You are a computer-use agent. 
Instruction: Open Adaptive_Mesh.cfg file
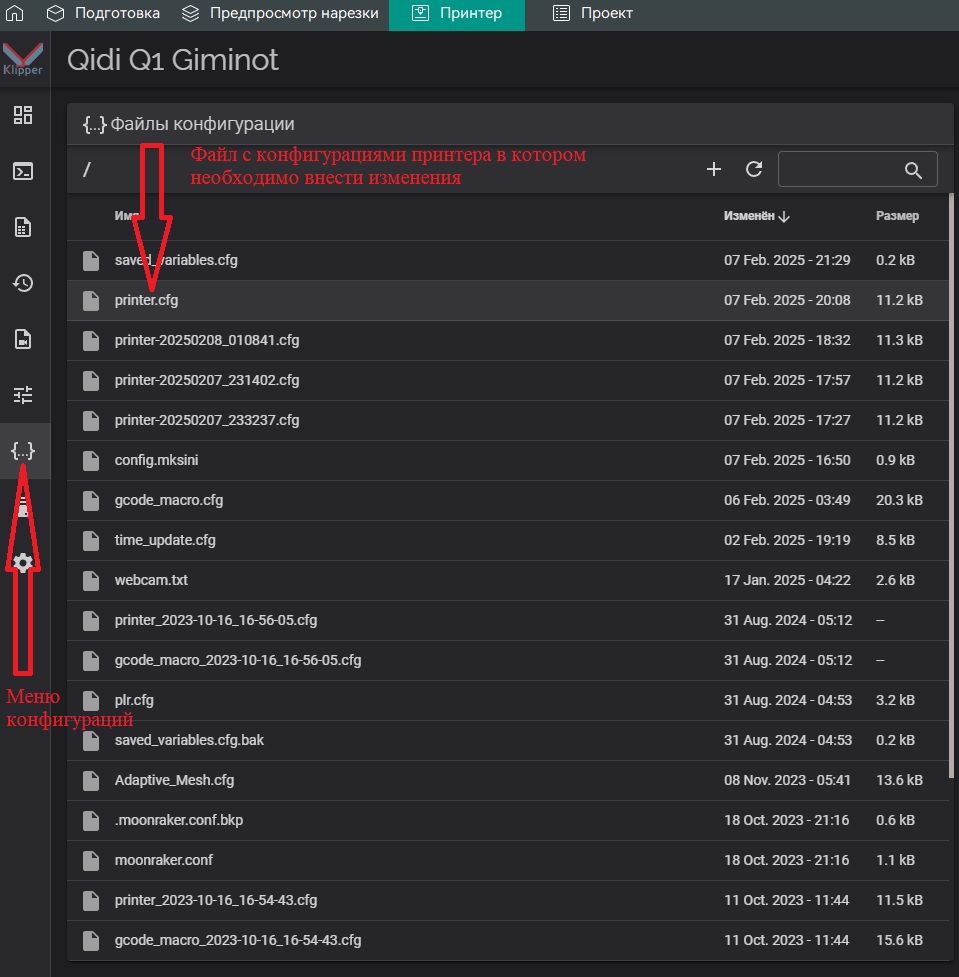point(508,780)
